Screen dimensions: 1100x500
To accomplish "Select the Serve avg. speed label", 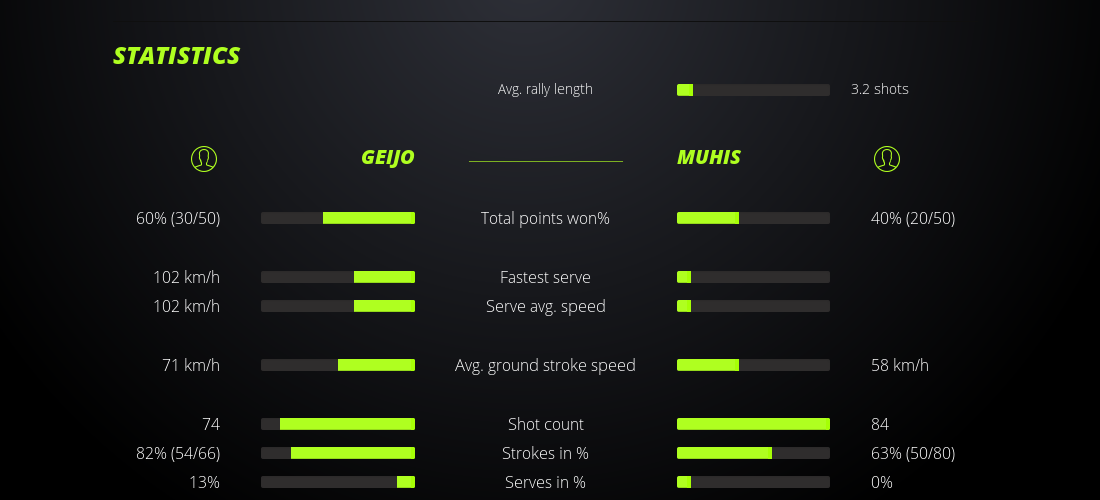I will pyautogui.click(x=545, y=306).
